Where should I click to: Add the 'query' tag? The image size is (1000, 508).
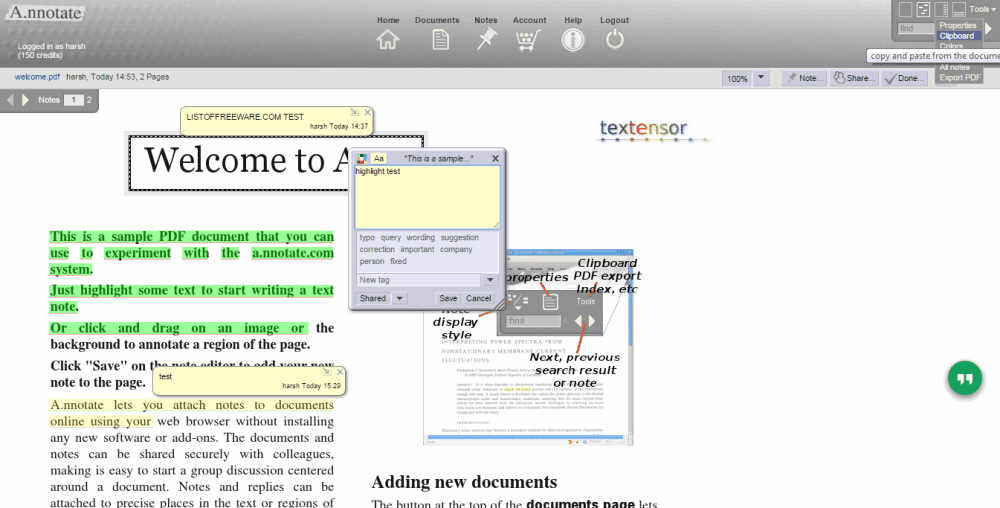click(x=391, y=237)
